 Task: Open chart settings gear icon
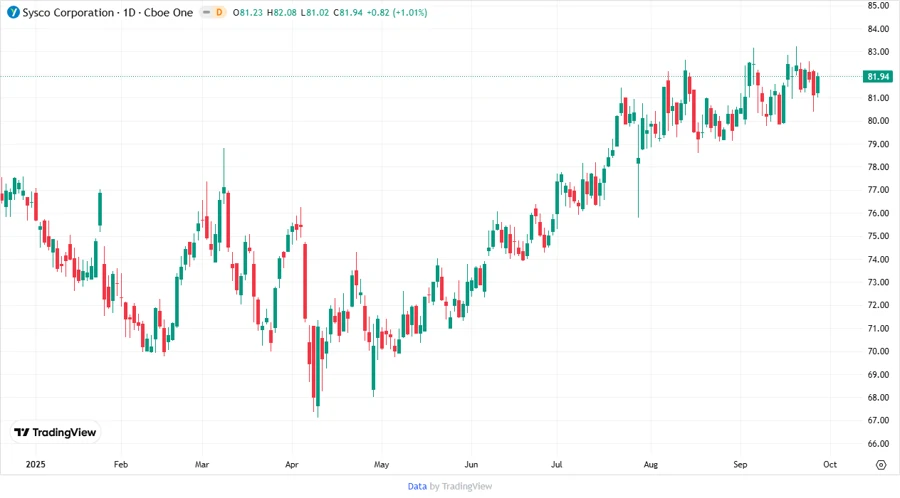[881, 465]
